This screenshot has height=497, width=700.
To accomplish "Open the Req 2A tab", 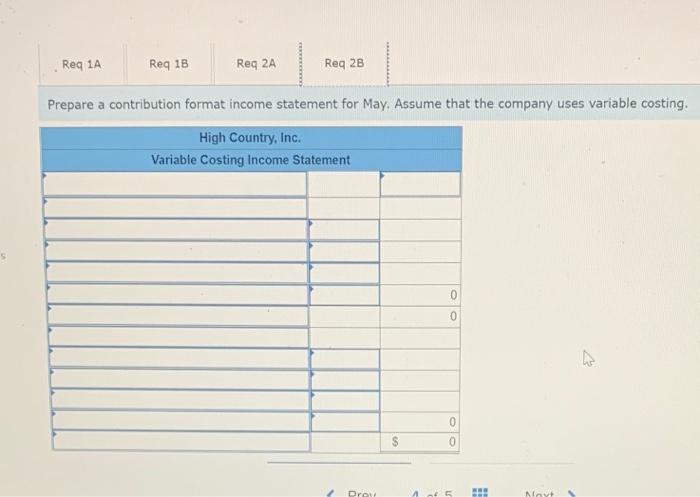I will coord(256,63).
